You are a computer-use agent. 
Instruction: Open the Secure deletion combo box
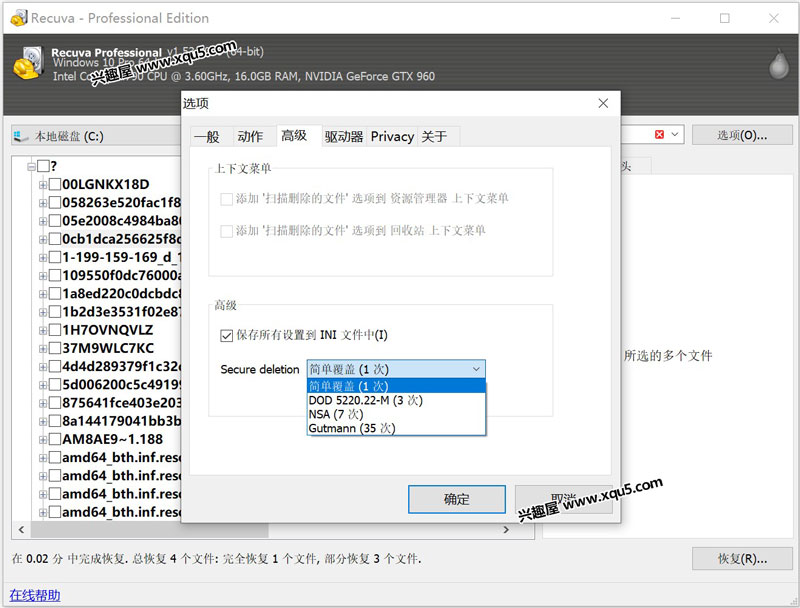click(x=396, y=369)
